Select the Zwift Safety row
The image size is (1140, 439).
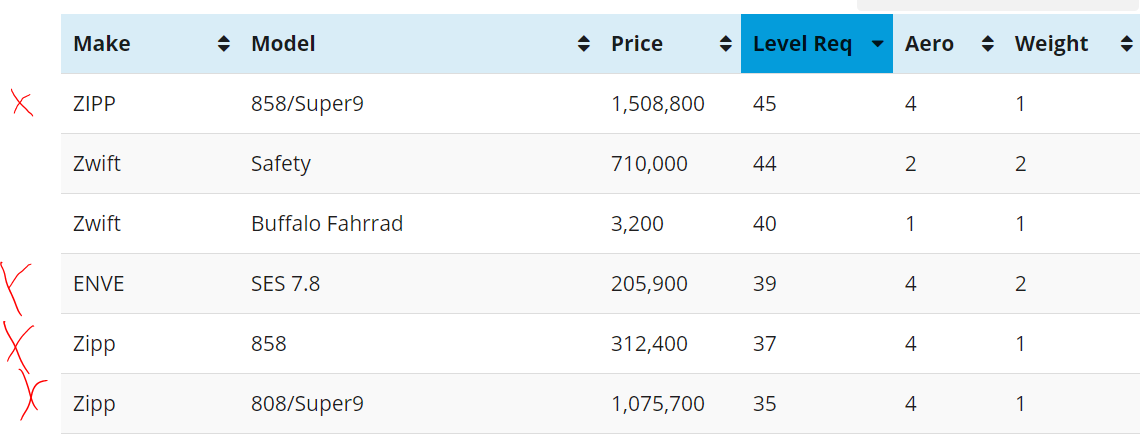[x=281, y=164]
